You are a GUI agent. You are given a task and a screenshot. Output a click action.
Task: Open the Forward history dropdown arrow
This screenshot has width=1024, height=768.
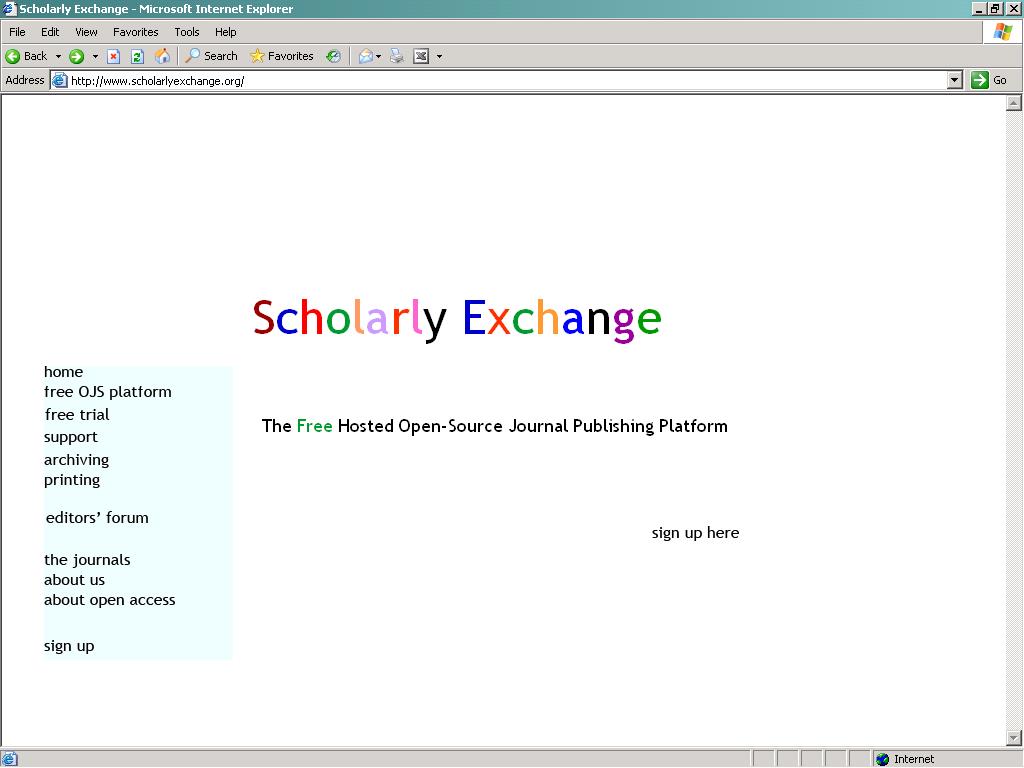95,56
